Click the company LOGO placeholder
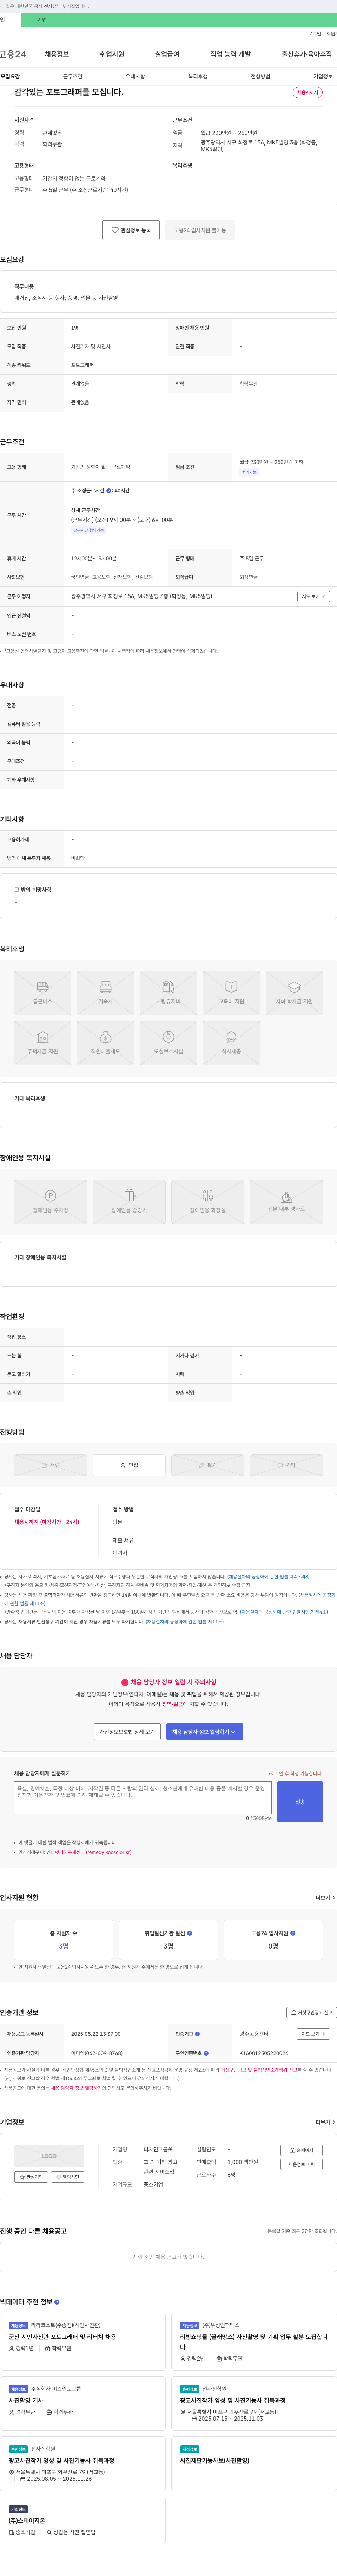 click(49, 2156)
